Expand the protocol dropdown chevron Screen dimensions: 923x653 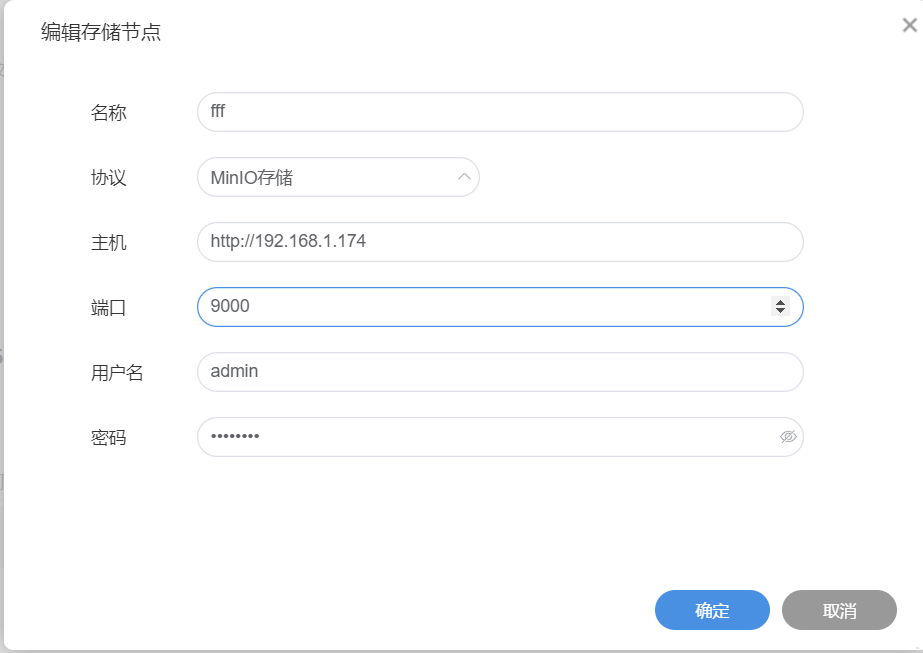pos(464,177)
